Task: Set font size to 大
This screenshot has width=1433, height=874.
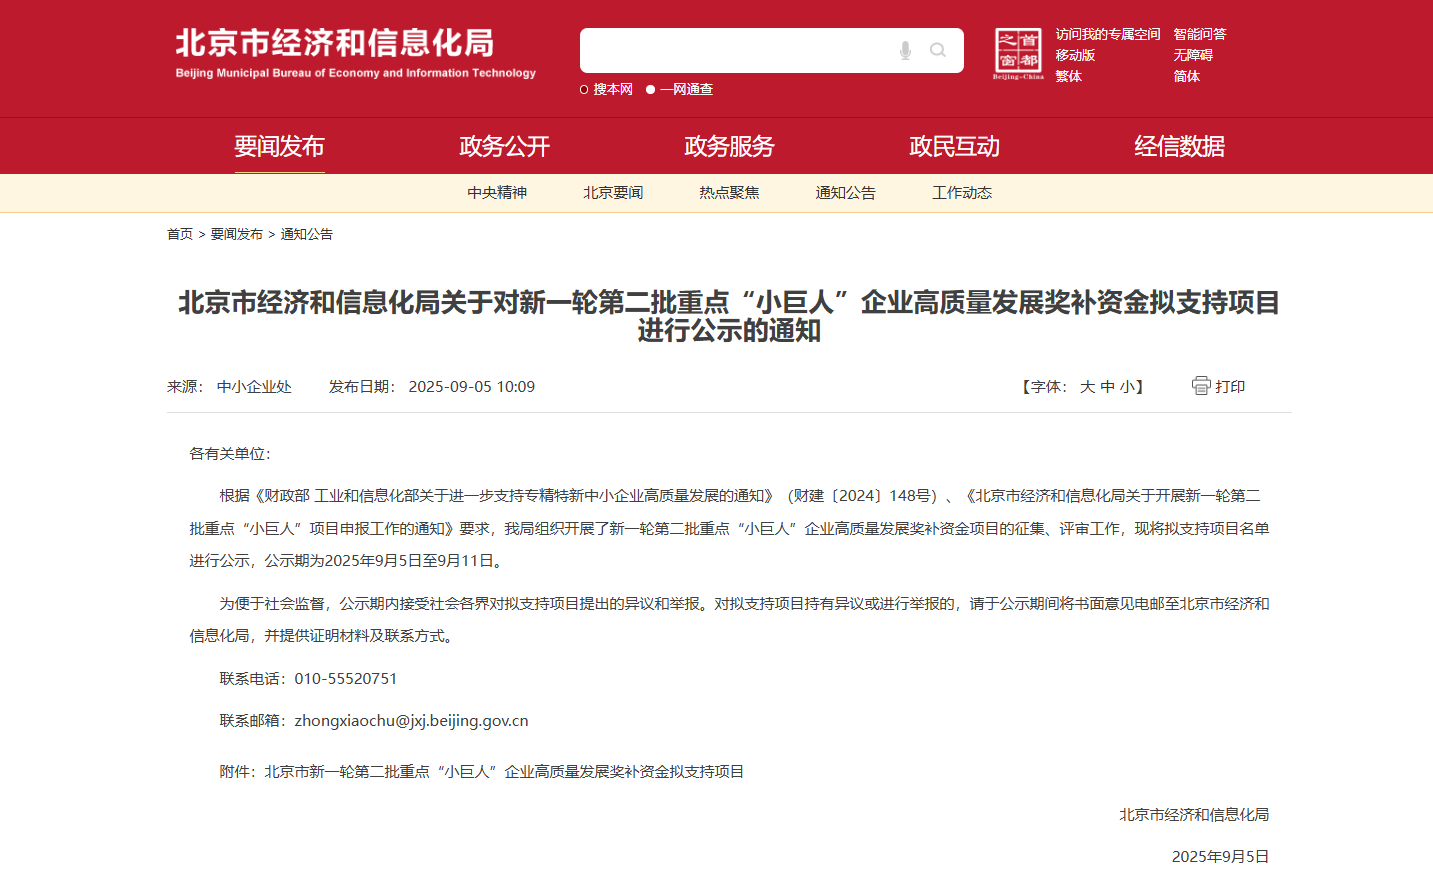Action: [x=1087, y=387]
